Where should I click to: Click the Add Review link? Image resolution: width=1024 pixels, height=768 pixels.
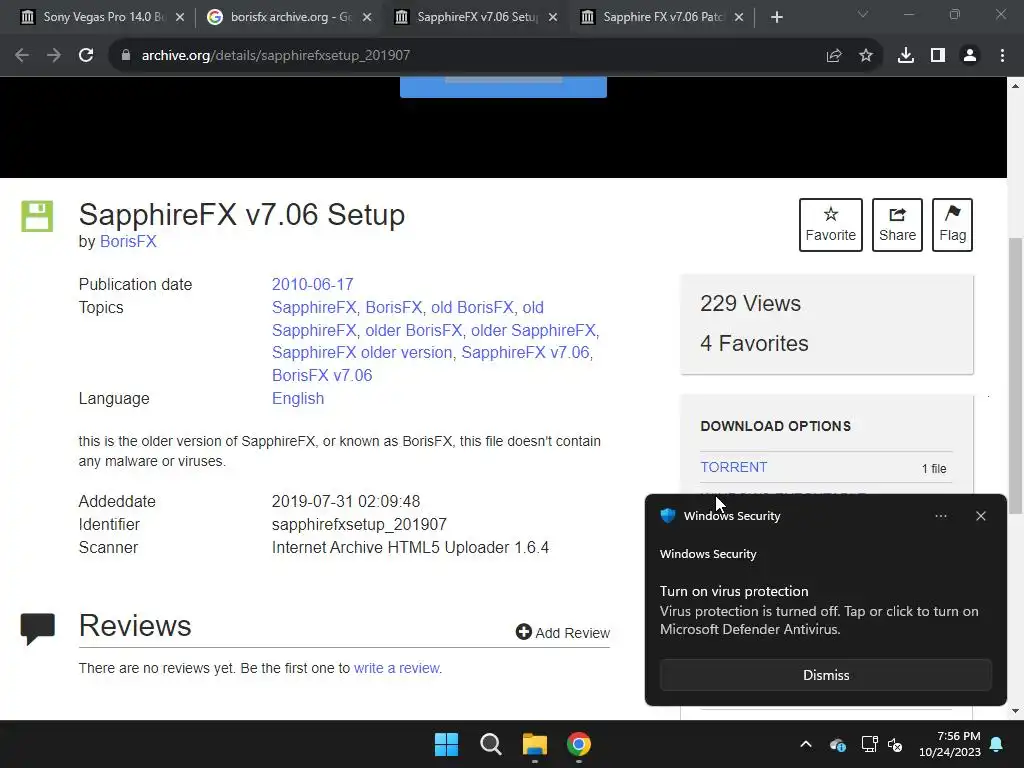pos(563,633)
